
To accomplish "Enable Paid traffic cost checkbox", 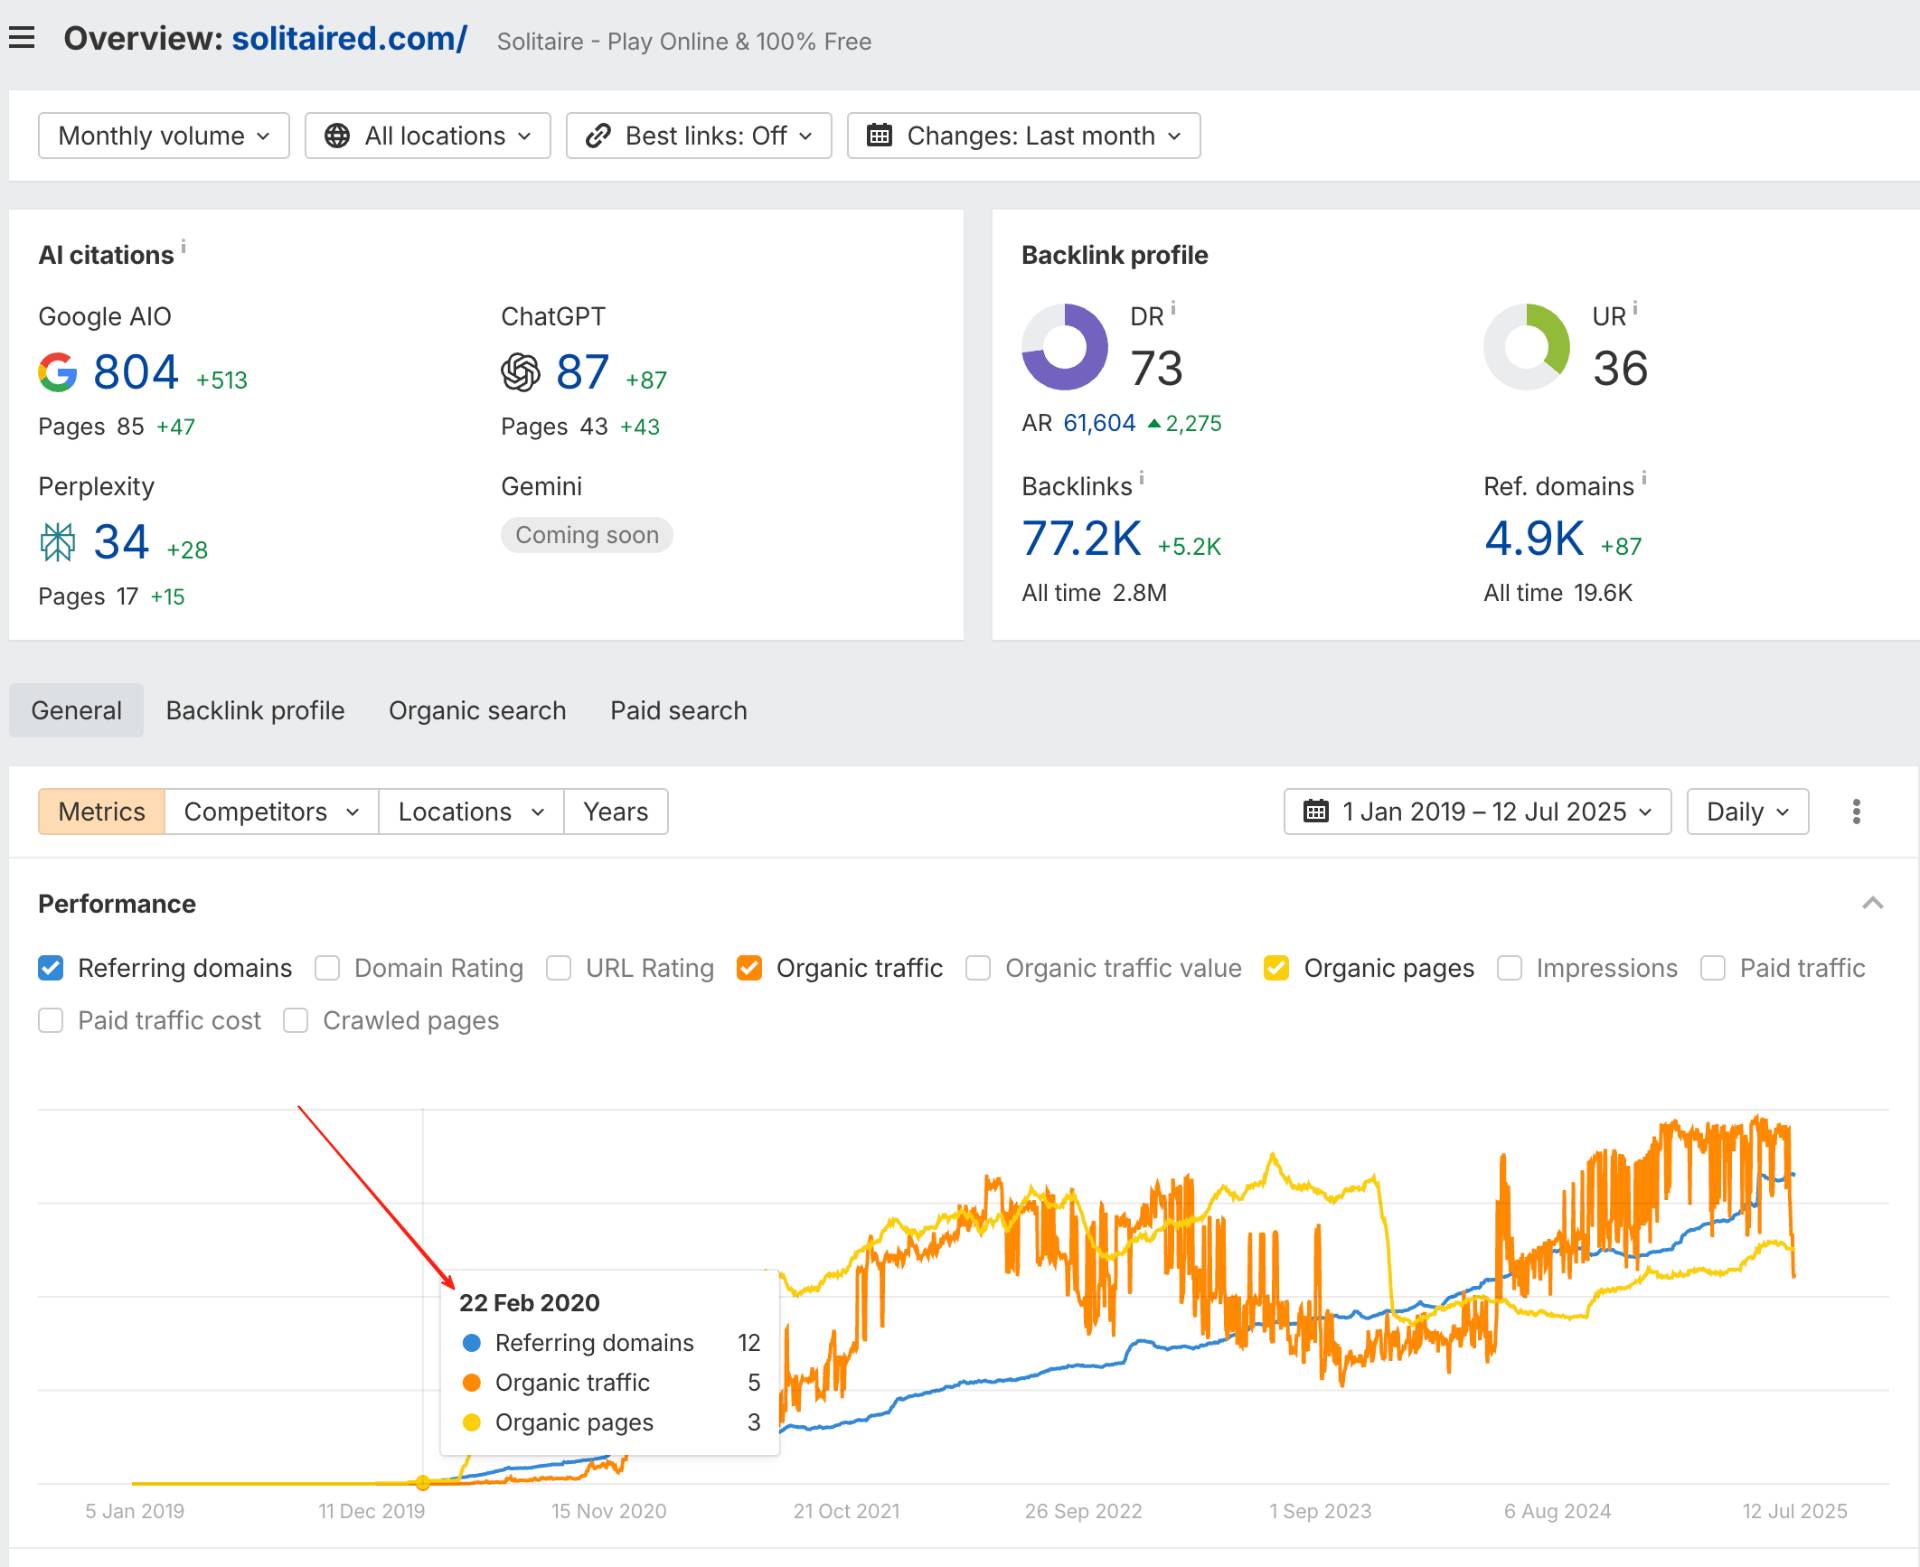I will coord(51,1020).
